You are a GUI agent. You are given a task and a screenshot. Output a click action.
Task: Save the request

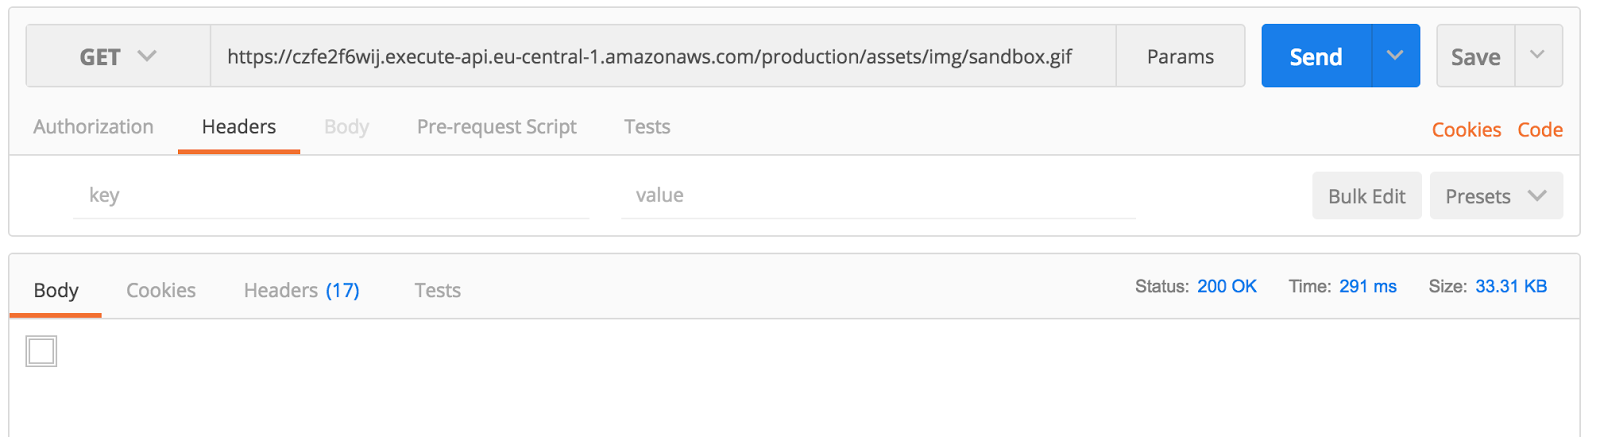pyautogui.click(x=1476, y=56)
